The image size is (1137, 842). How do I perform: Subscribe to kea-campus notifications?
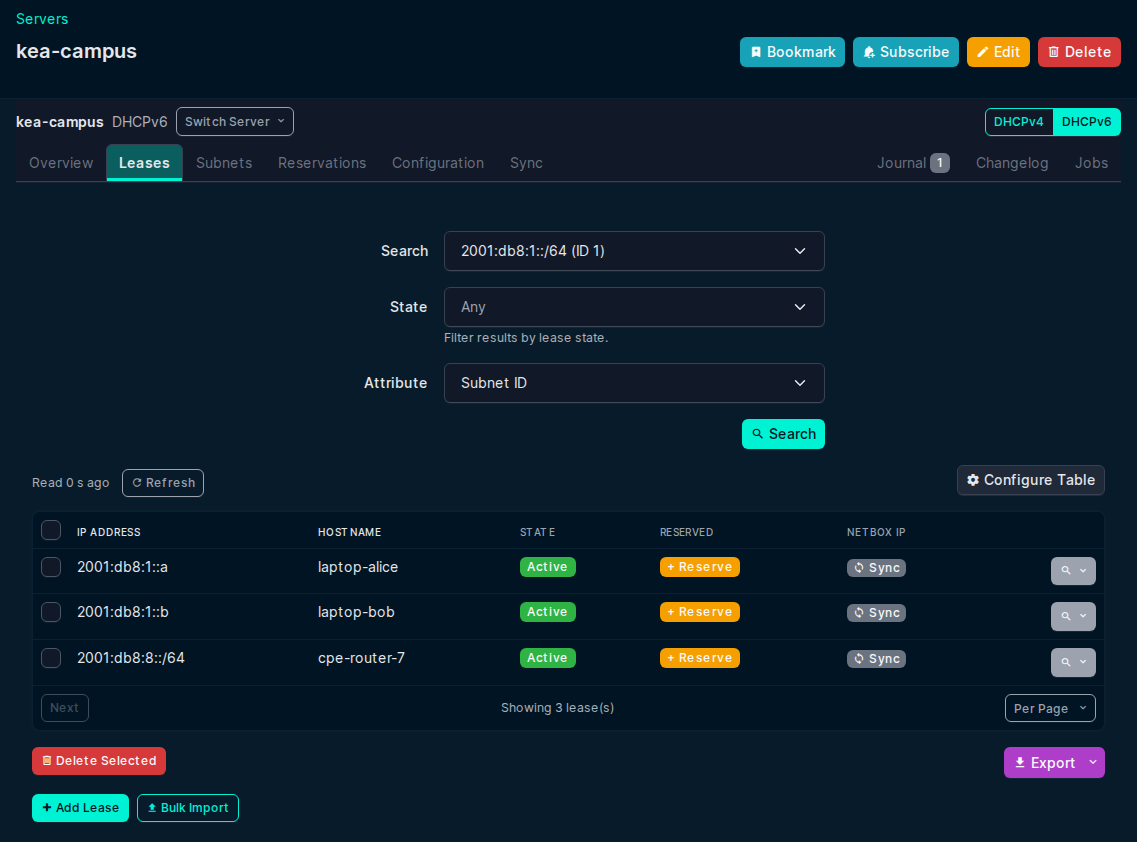(x=906, y=52)
